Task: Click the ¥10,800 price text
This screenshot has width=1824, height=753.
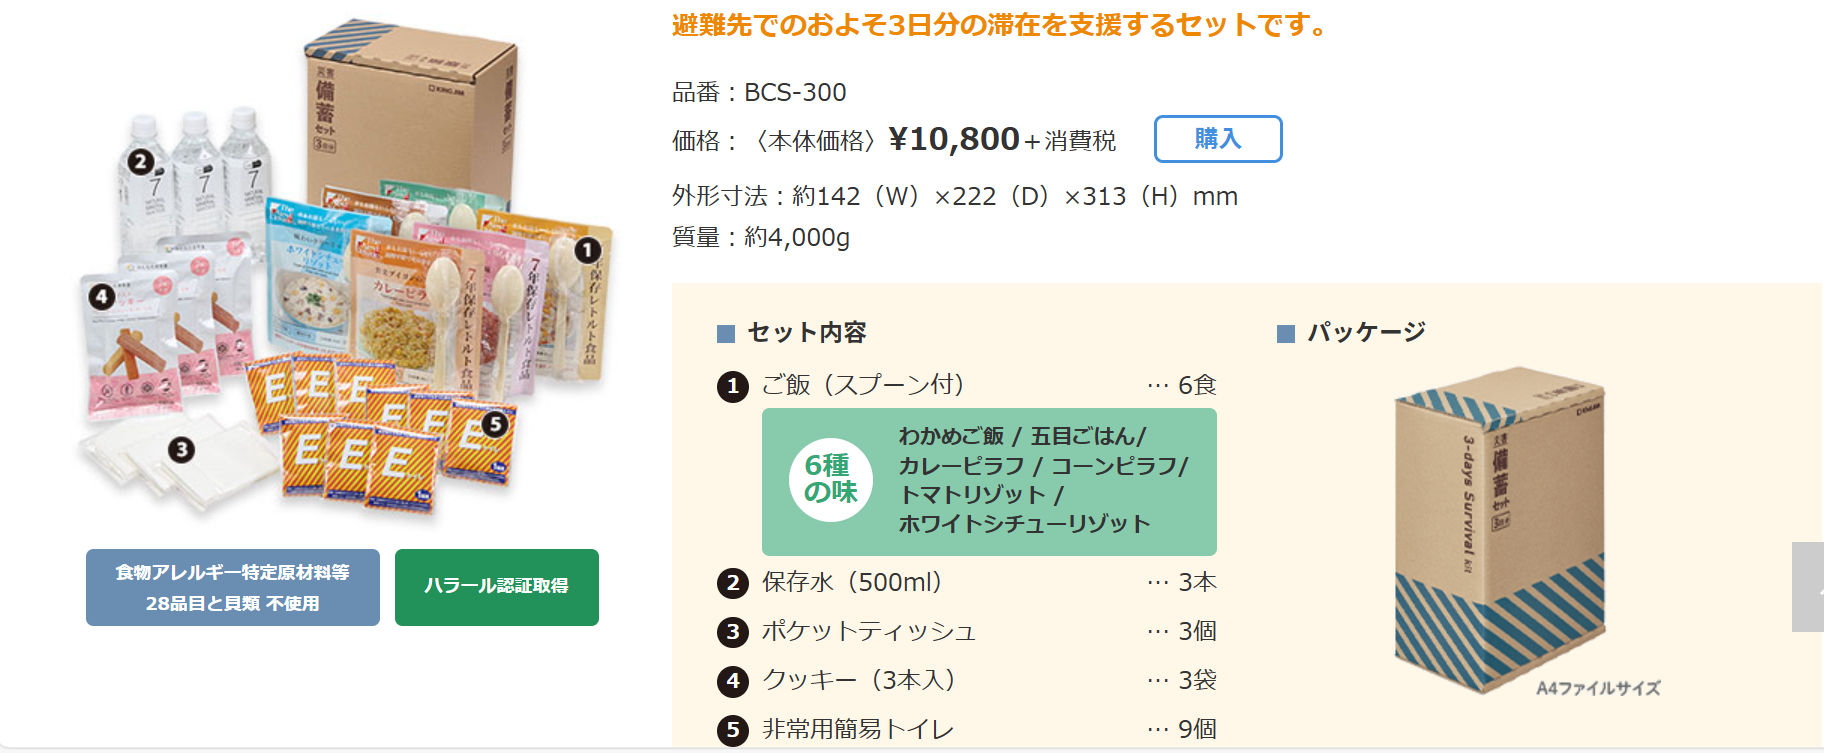Action: 954,139
